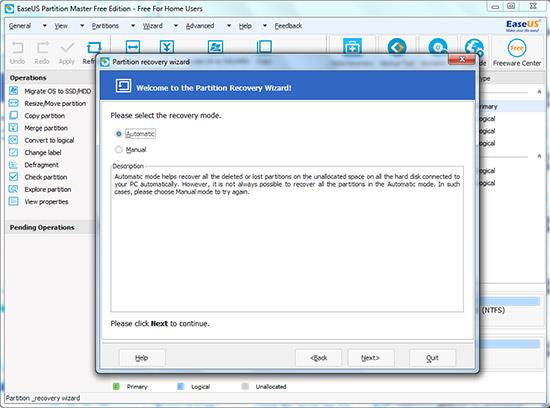Screen dimensions: 550x408
Task: Select the Automatic recovery mode radio button
Action: click(x=119, y=134)
